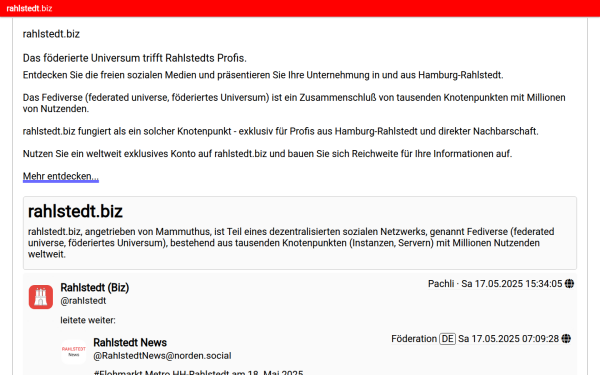Click the rahlstedt.biz logo in red header

29,8
